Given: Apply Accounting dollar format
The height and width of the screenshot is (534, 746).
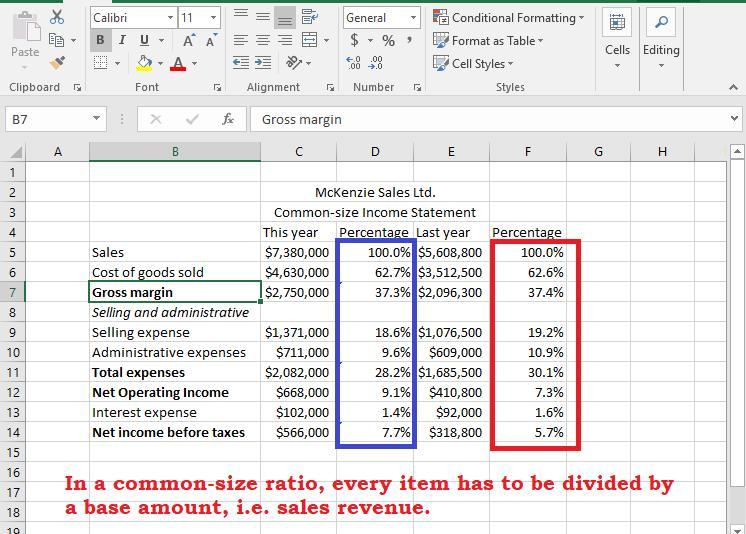Looking at the screenshot, I should (x=354, y=40).
